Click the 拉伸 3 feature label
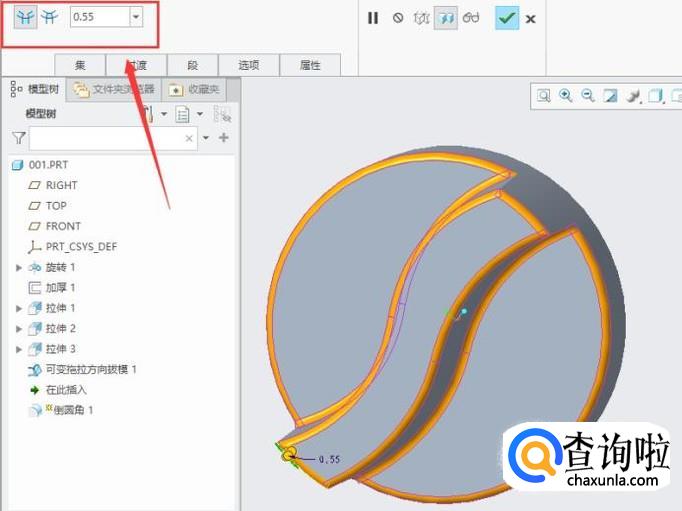 pyautogui.click(x=60, y=349)
